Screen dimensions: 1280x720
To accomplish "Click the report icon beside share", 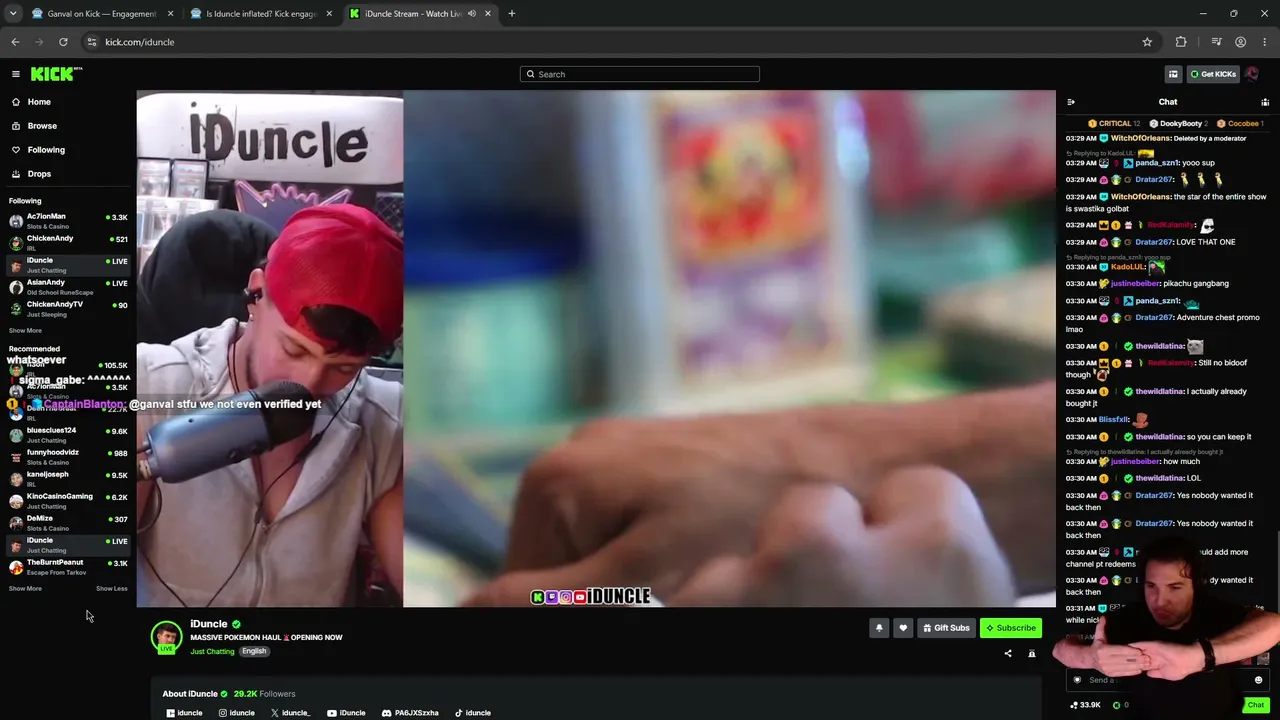I will pyautogui.click(x=1032, y=654).
